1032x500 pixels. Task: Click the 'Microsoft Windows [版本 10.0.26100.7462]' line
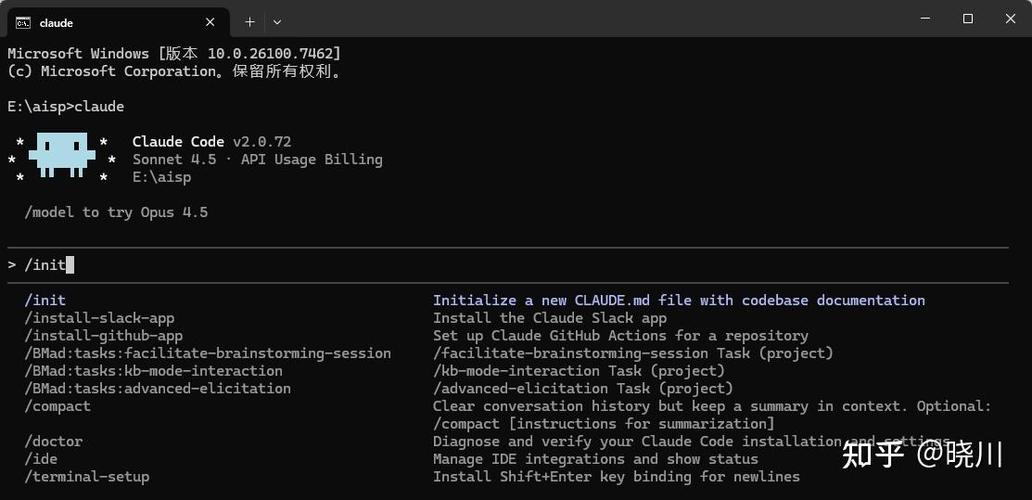coord(174,53)
